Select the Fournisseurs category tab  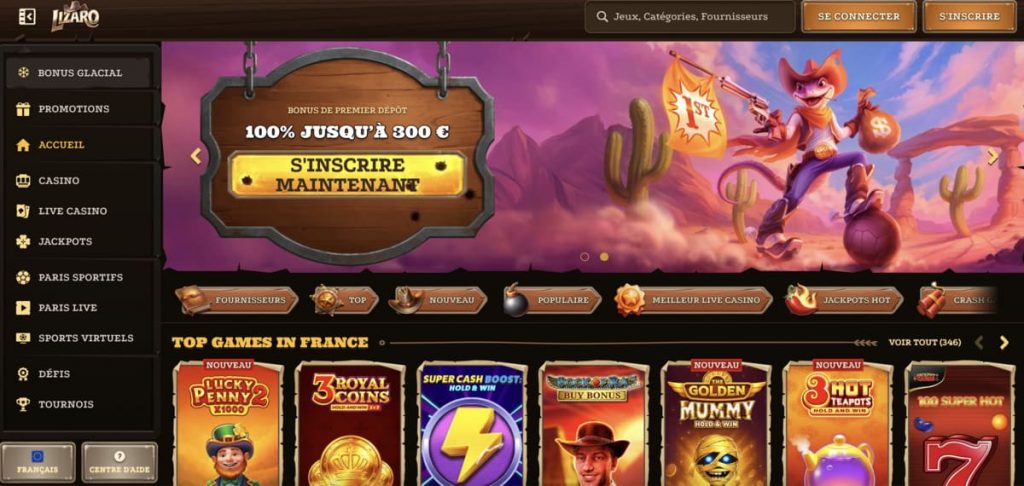pos(237,300)
